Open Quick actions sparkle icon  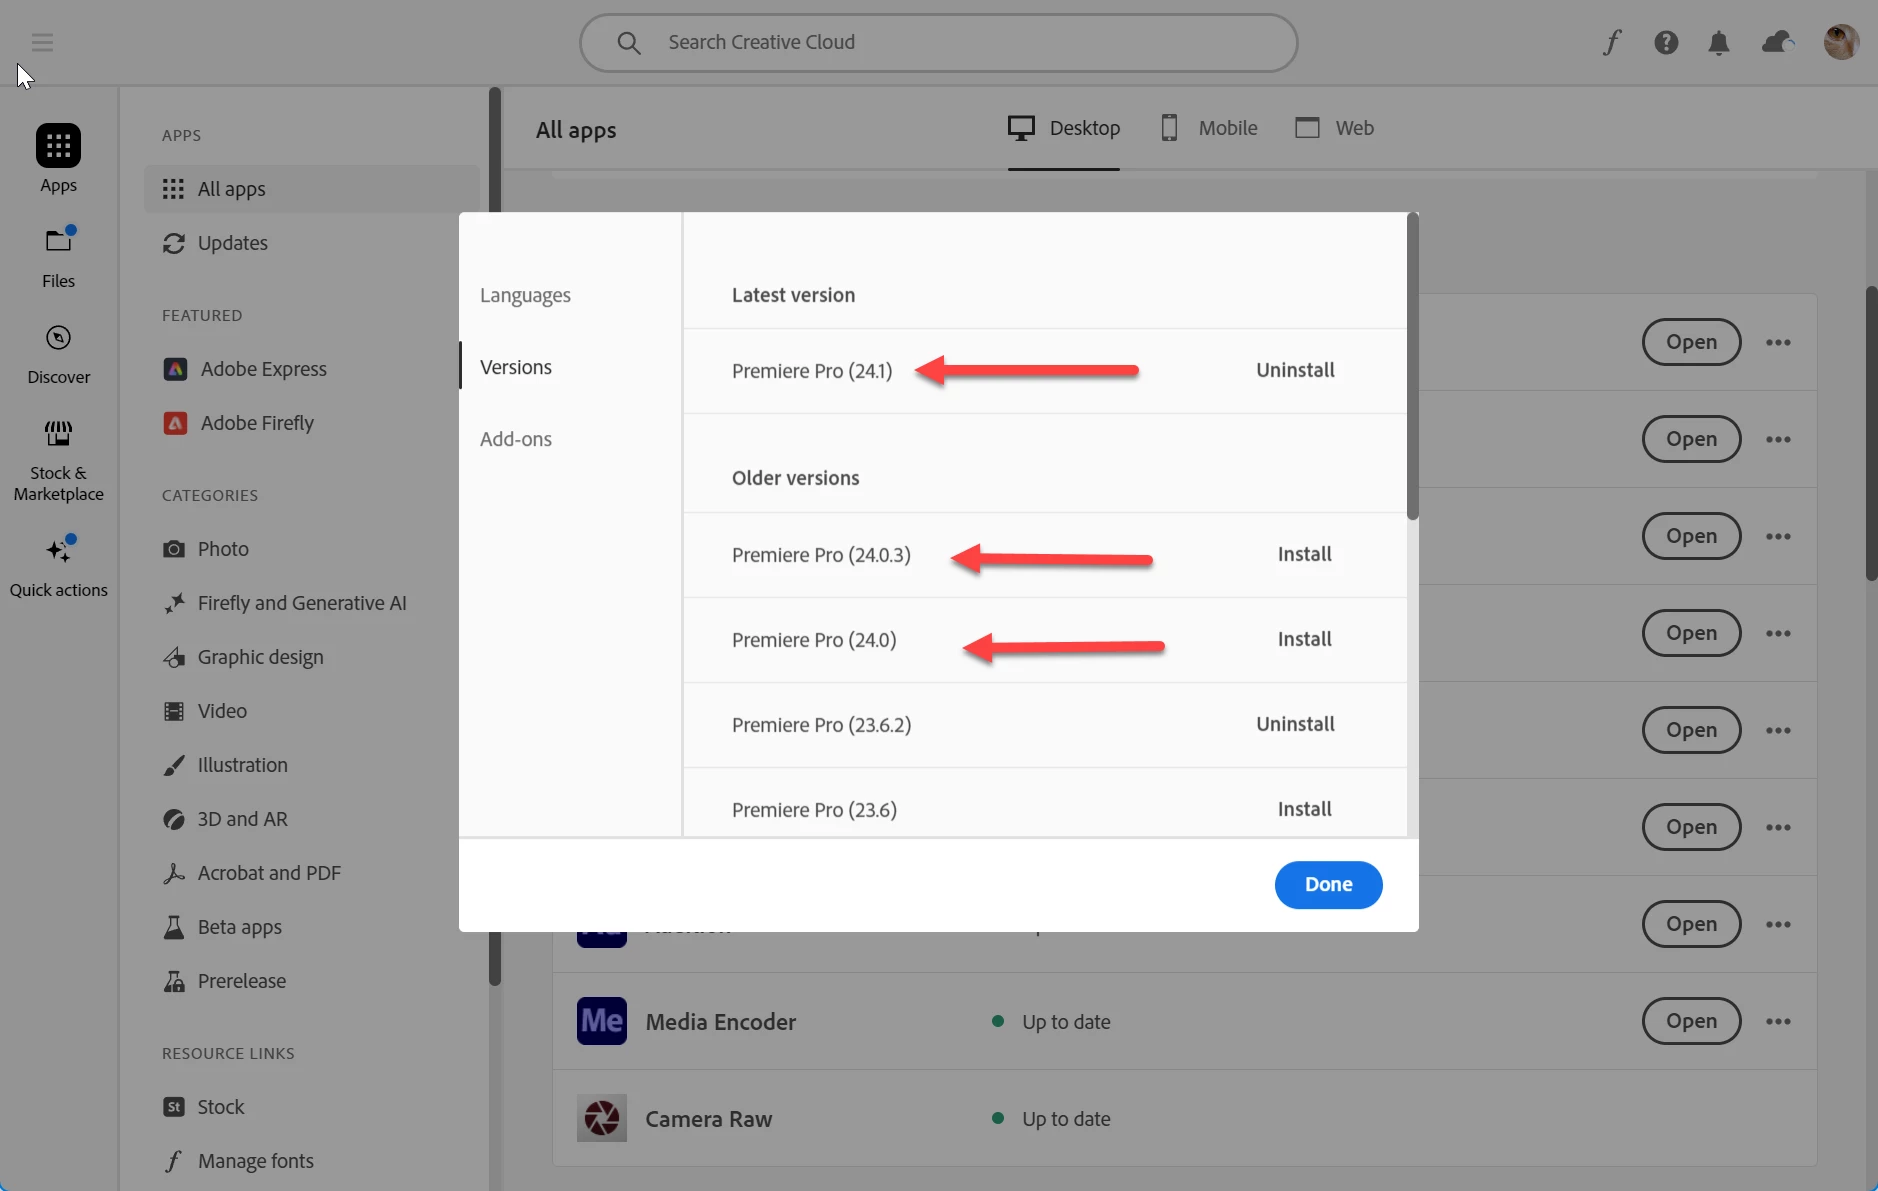59,549
